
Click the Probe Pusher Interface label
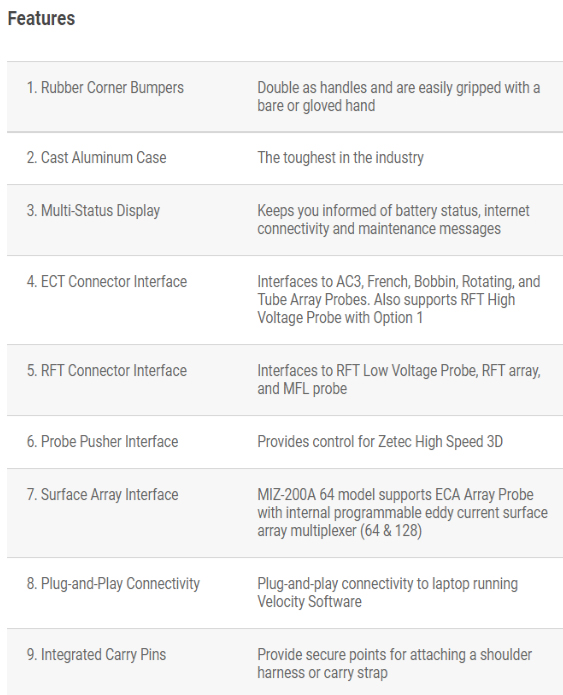[x=102, y=441]
